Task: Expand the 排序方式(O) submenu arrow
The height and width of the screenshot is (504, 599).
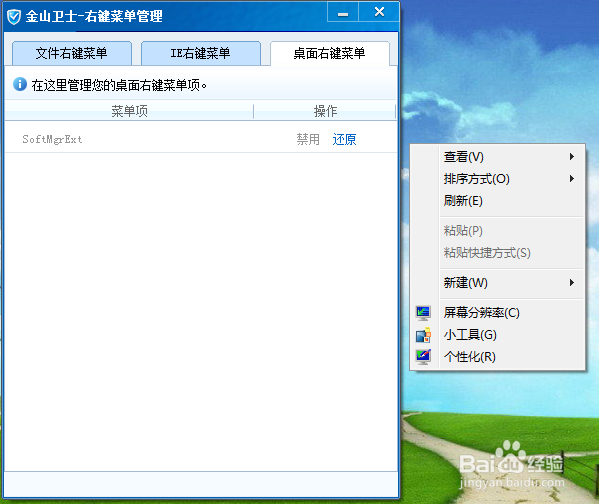Action: [x=572, y=179]
